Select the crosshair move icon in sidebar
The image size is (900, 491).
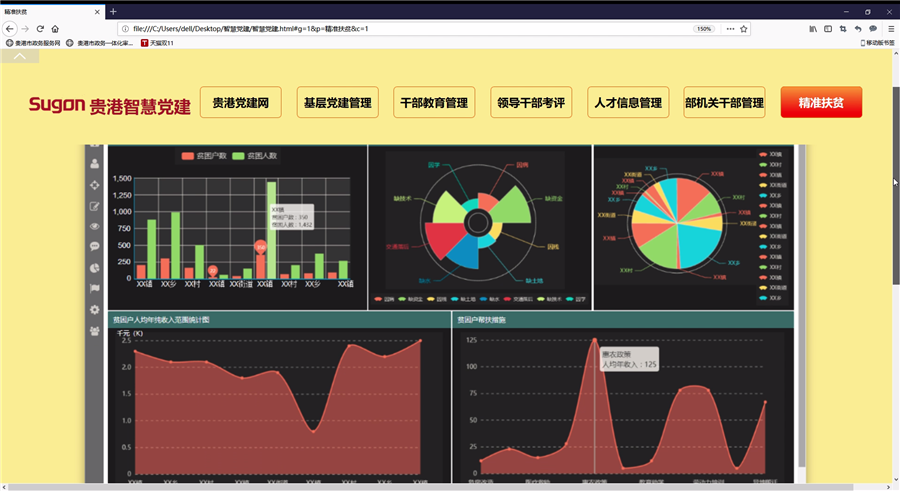(95, 185)
